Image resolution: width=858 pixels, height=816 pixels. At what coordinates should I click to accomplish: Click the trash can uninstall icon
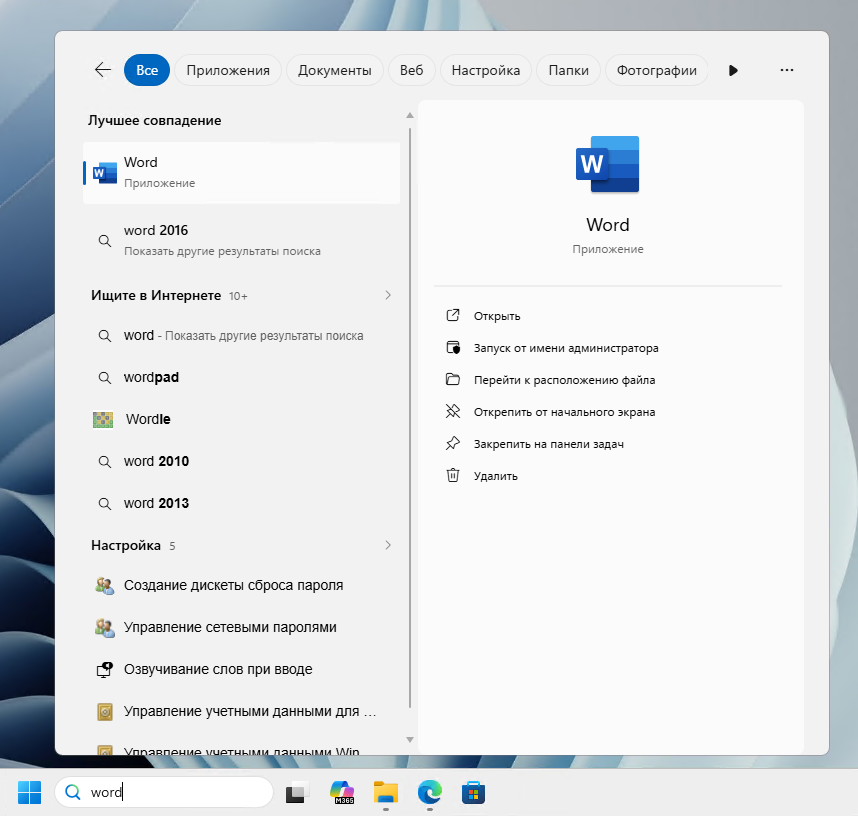pos(453,475)
